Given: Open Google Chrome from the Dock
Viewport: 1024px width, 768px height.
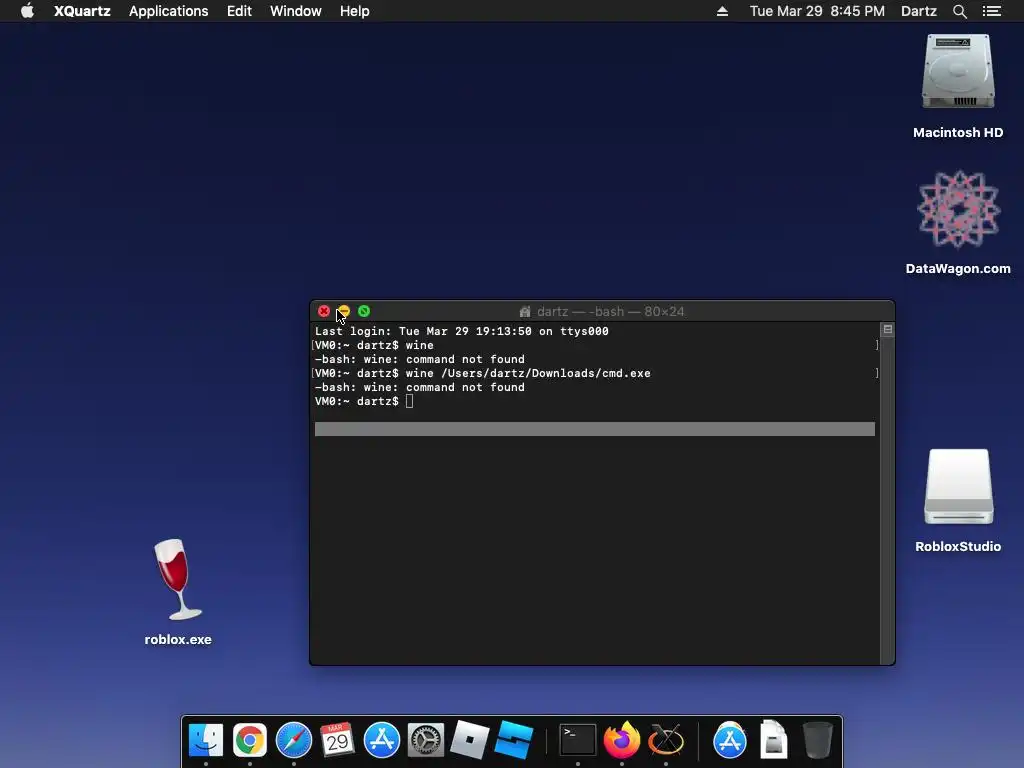Looking at the screenshot, I should coord(249,741).
